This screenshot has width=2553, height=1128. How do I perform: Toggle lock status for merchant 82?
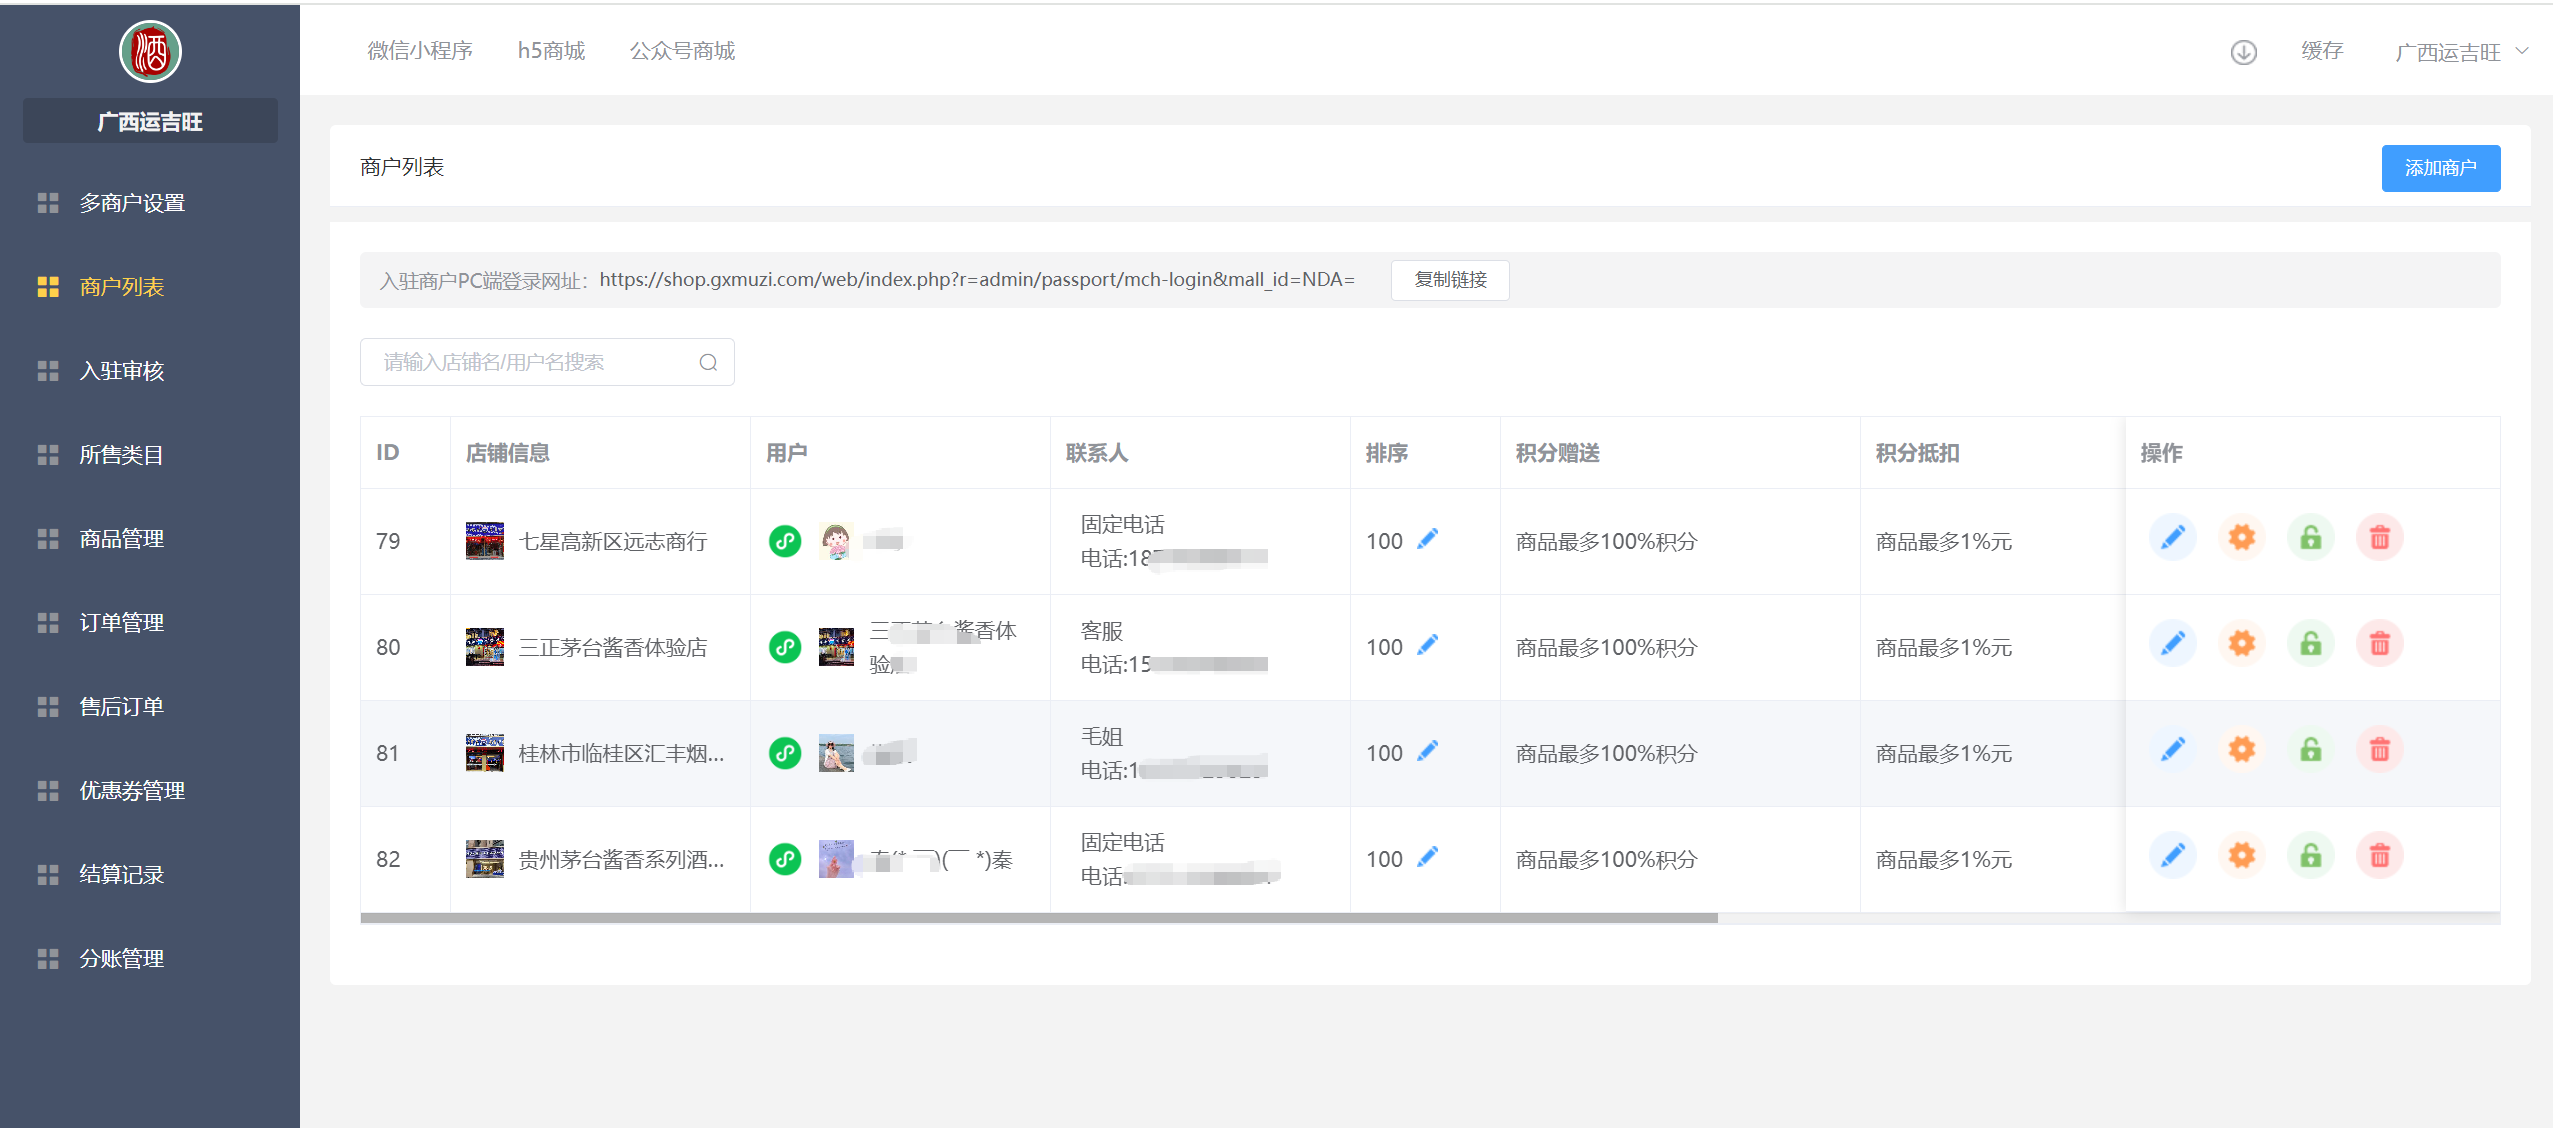(x=2310, y=856)
